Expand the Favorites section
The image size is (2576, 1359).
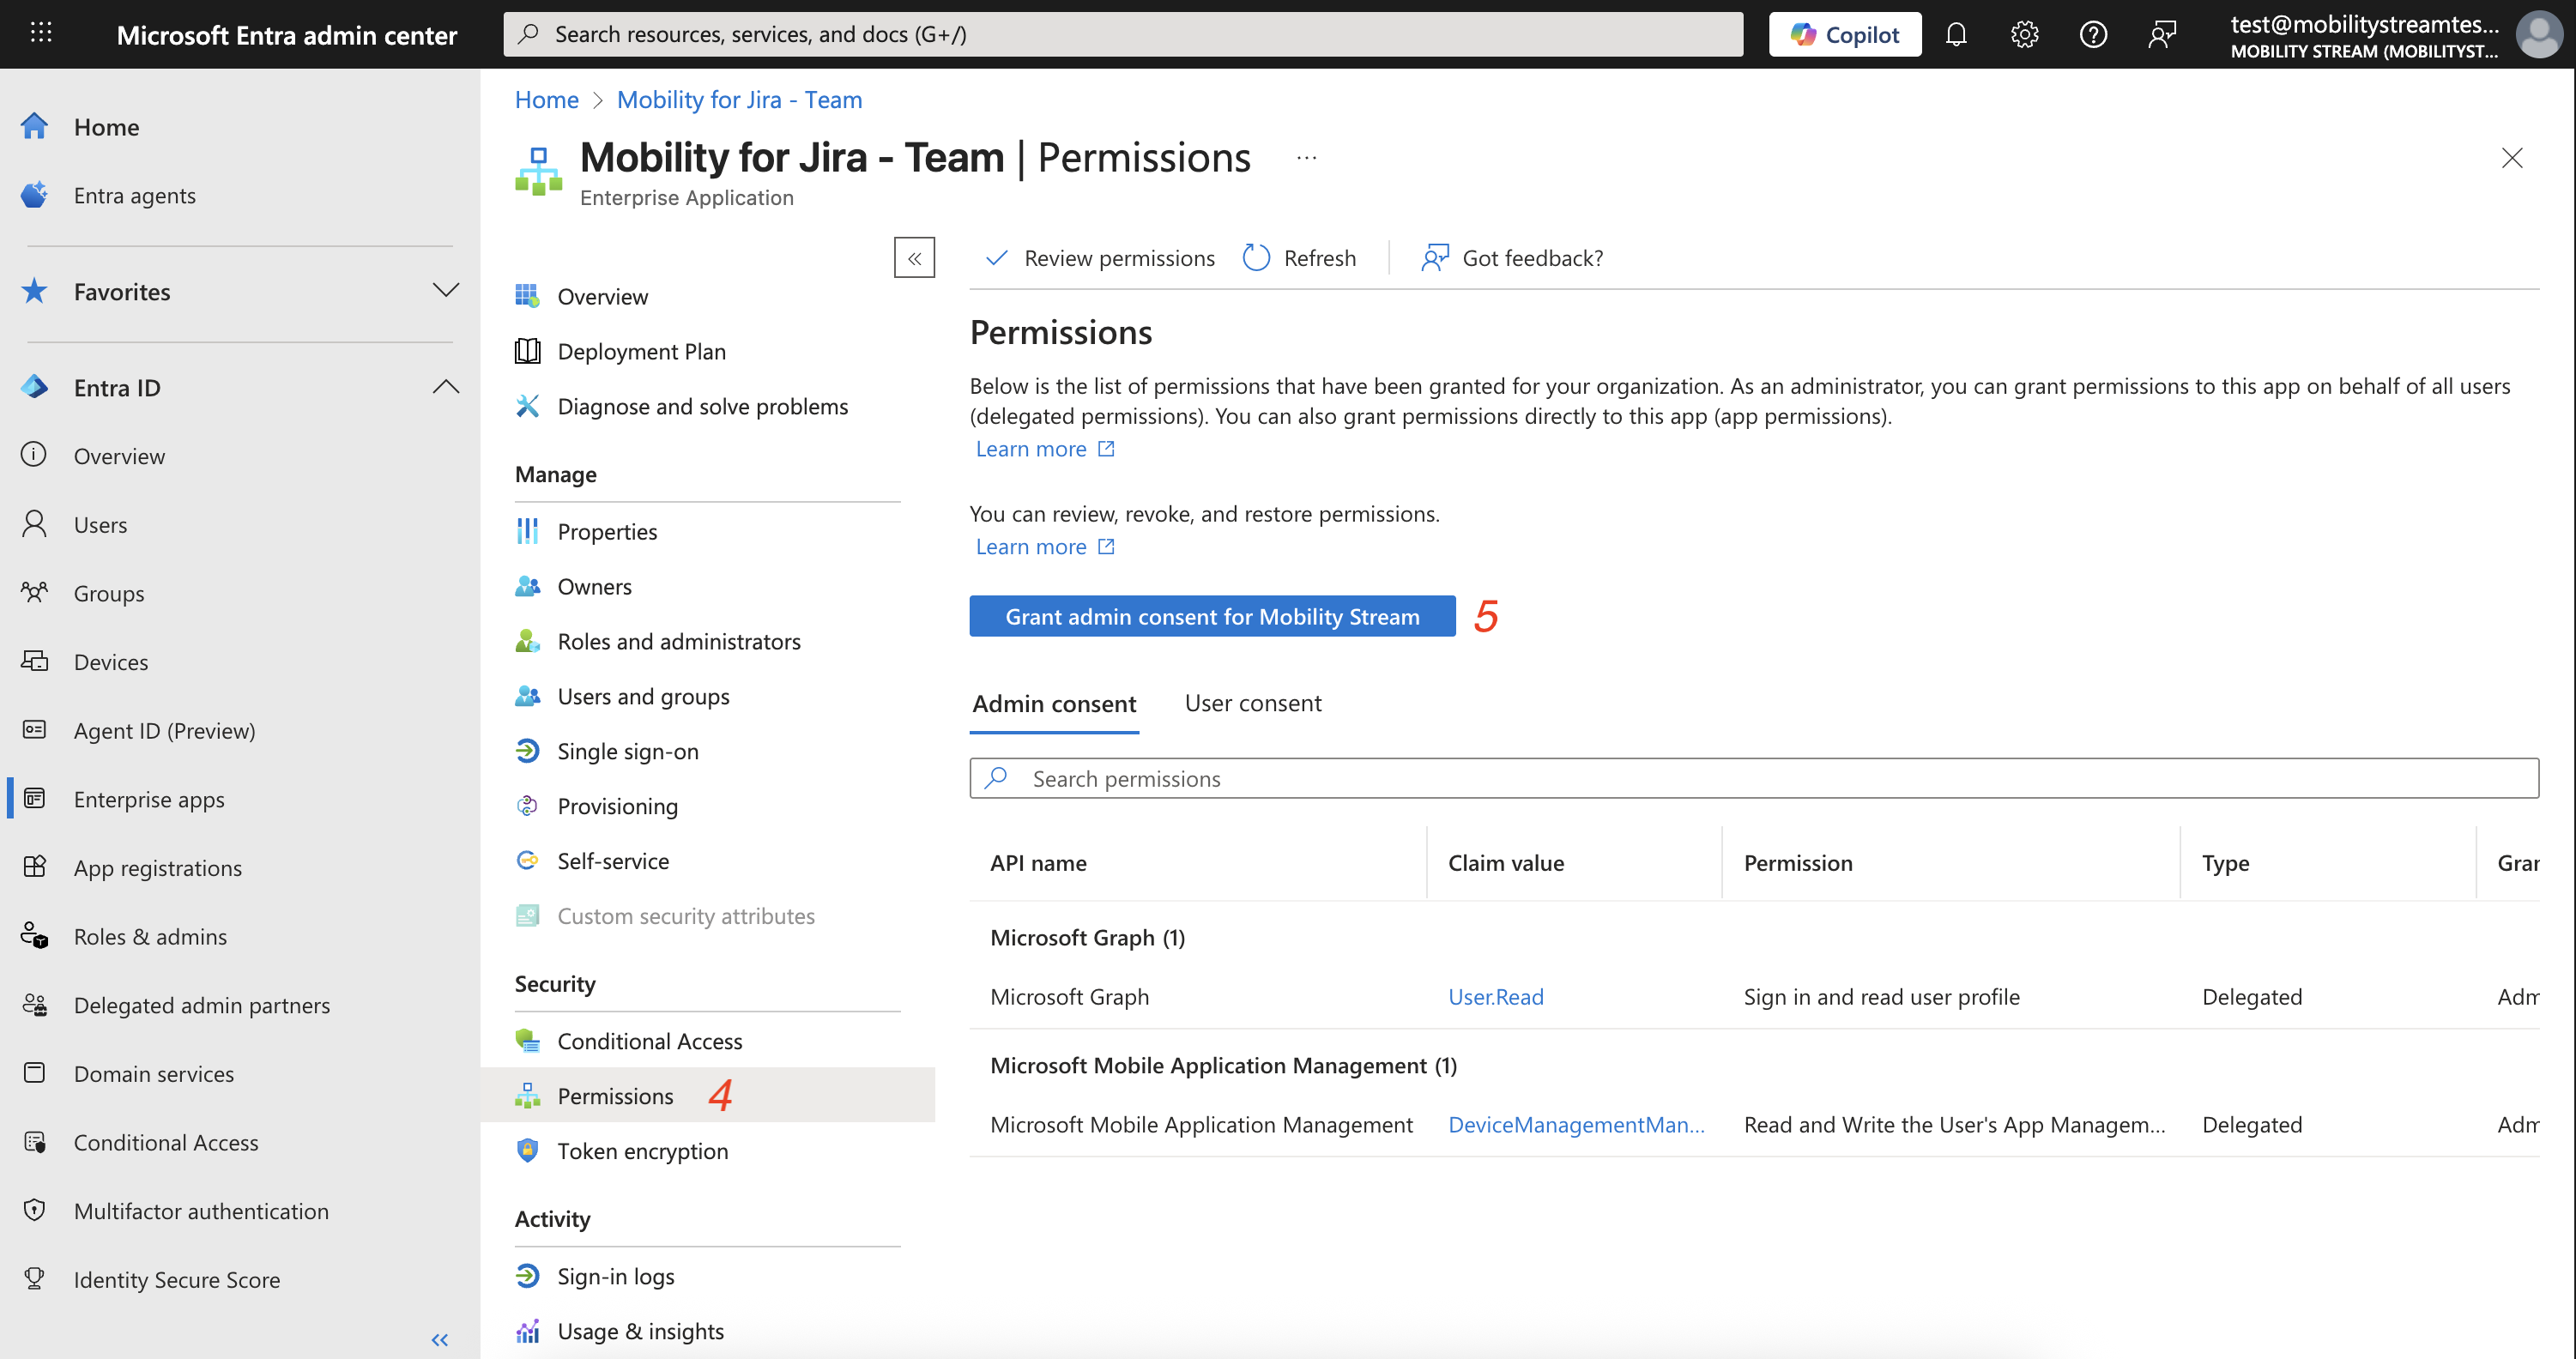tap(445, 291)
